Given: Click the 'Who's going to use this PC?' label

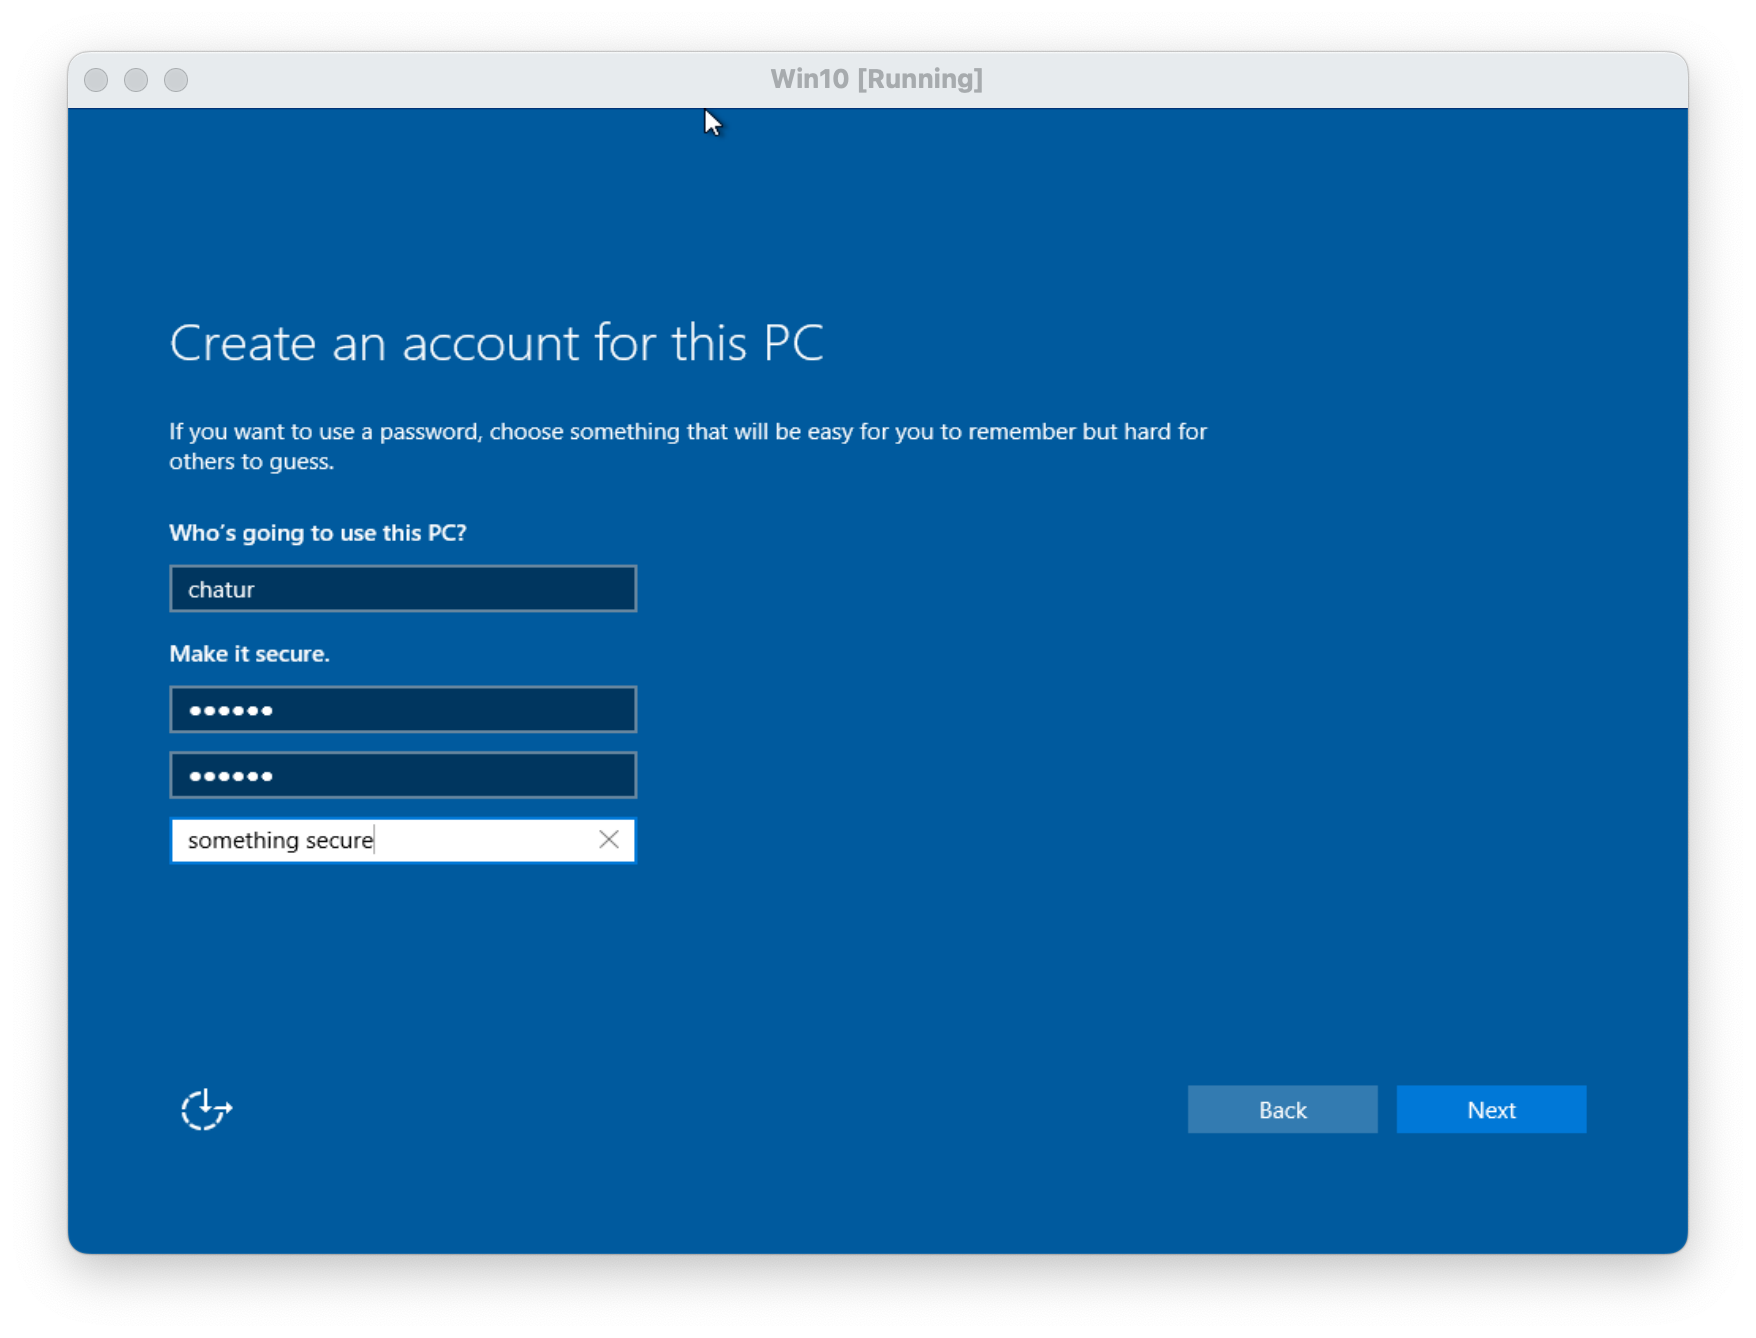Looking at the screenshot, I should (x=317, y=533).
